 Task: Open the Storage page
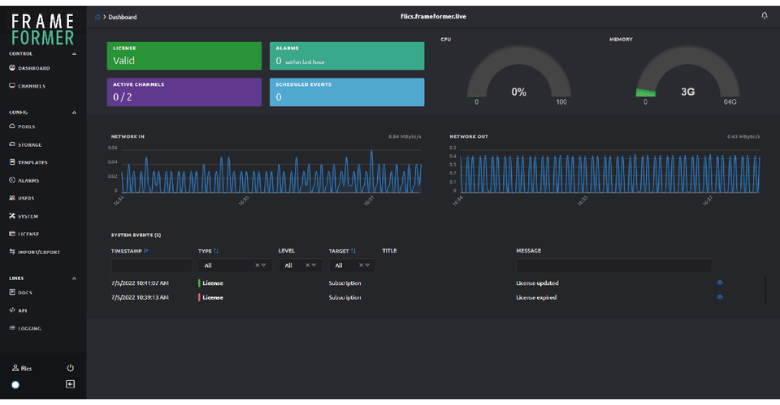[29, 144]
